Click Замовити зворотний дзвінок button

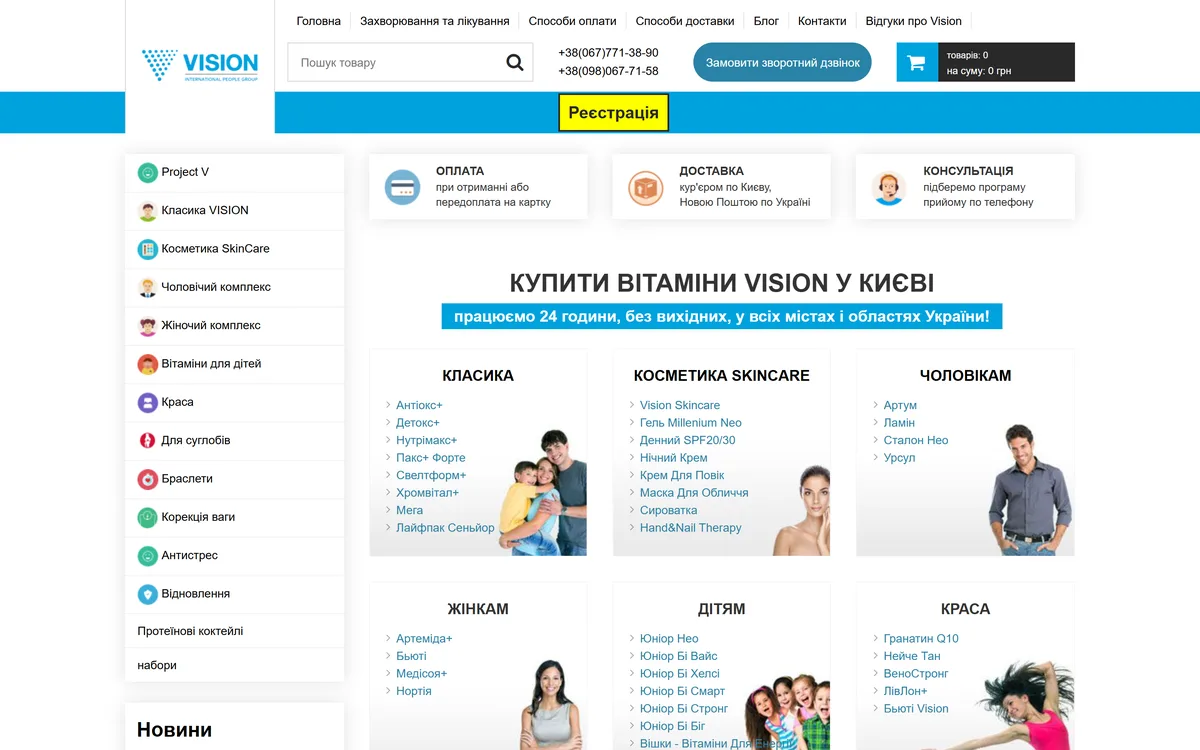tap(783, 62)
